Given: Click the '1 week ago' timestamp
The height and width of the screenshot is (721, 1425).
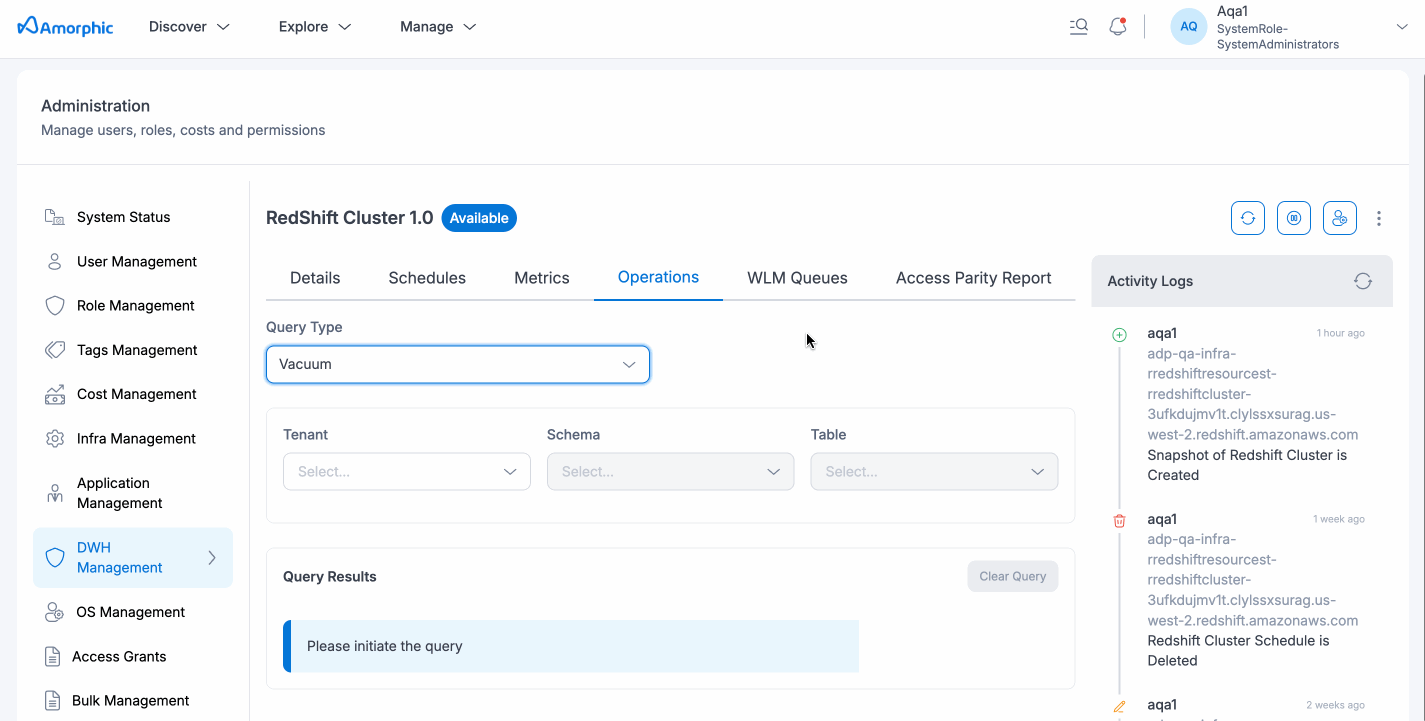Looking at the screenshot, I should (x=1338, y=519).
